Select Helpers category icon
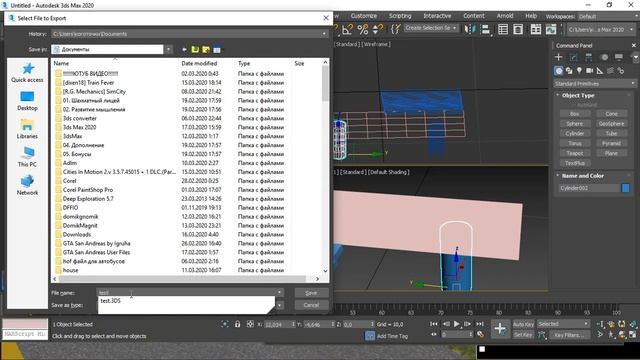Image resolution: width=640 pixels, height=360 pixels. (600, 71)
